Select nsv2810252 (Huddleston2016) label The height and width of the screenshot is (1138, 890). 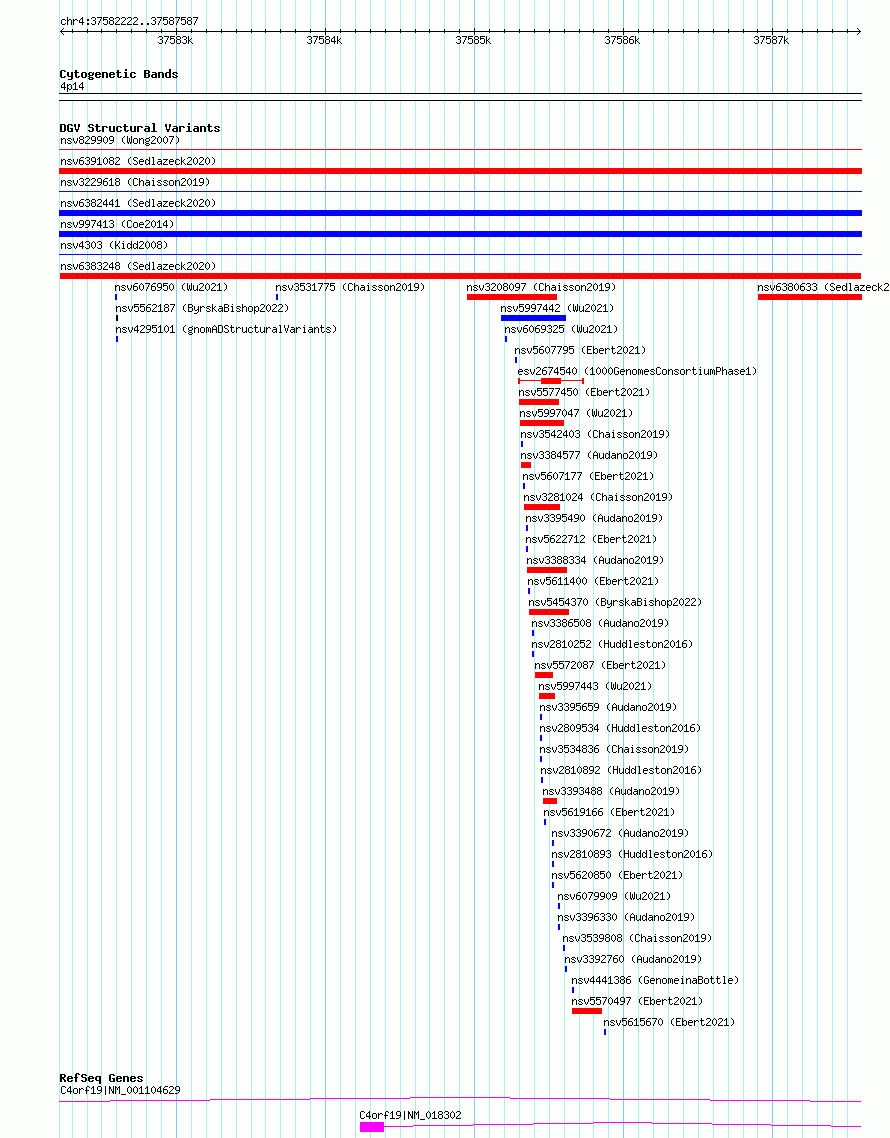pyautogui.click(x=612, y=645)
